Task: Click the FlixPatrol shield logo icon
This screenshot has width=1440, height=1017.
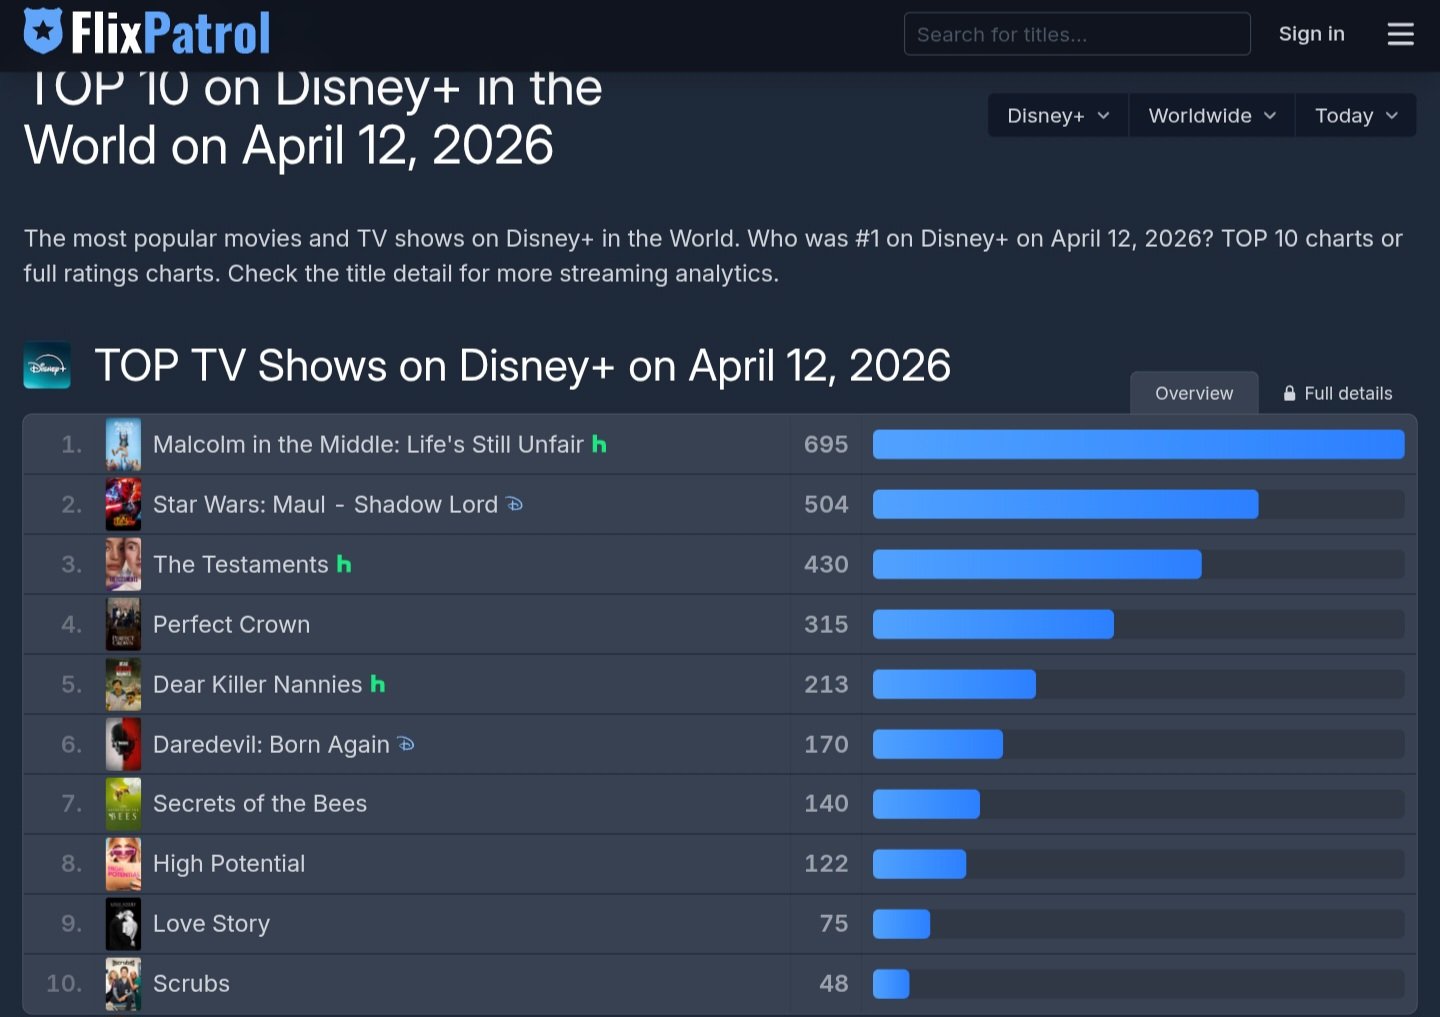Action: click(x=43, y=31)
